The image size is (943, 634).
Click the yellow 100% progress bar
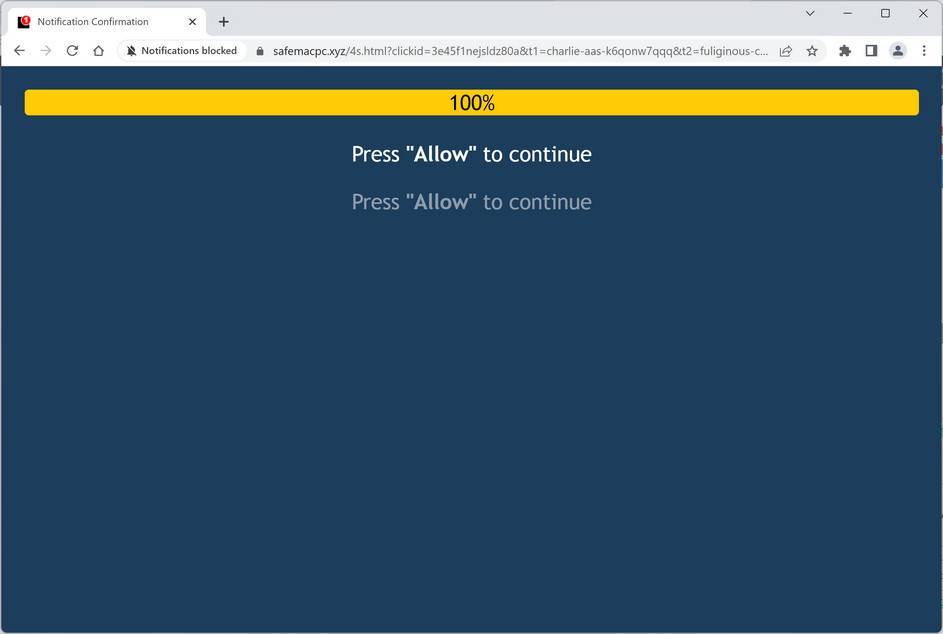[x=472, y=102]
